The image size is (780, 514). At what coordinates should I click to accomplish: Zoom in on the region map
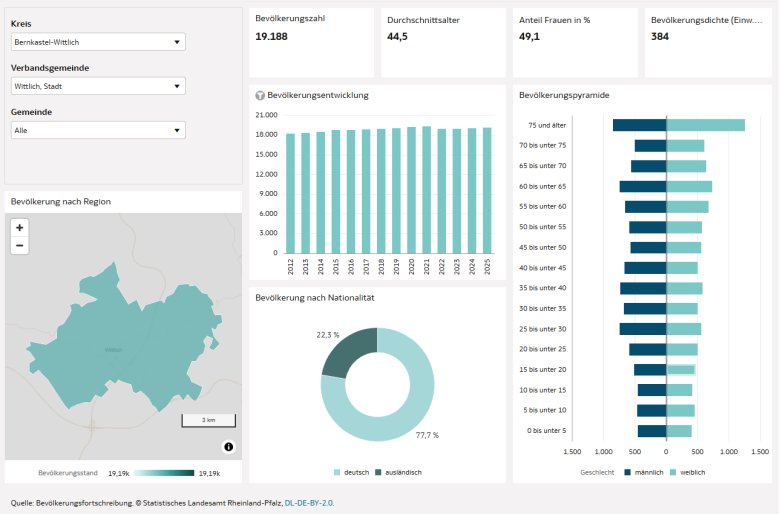click(x=20, y=228)
